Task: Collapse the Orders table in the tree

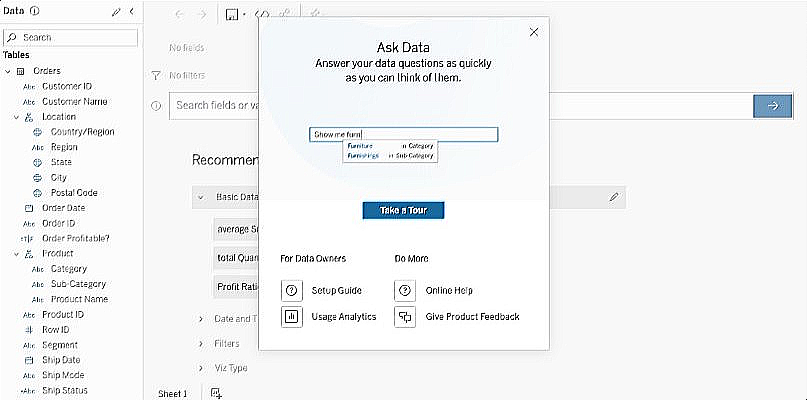Action: [8, 71]
